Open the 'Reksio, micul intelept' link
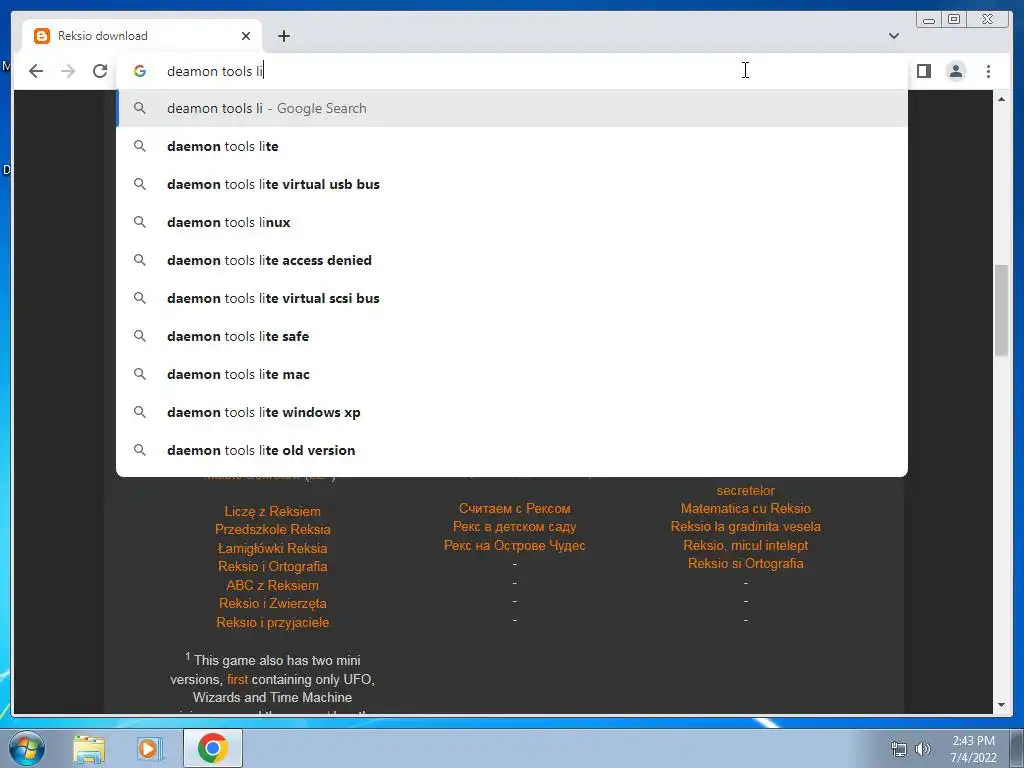The width and height of the screenshot is (1024, 768). tap(745, 545)
